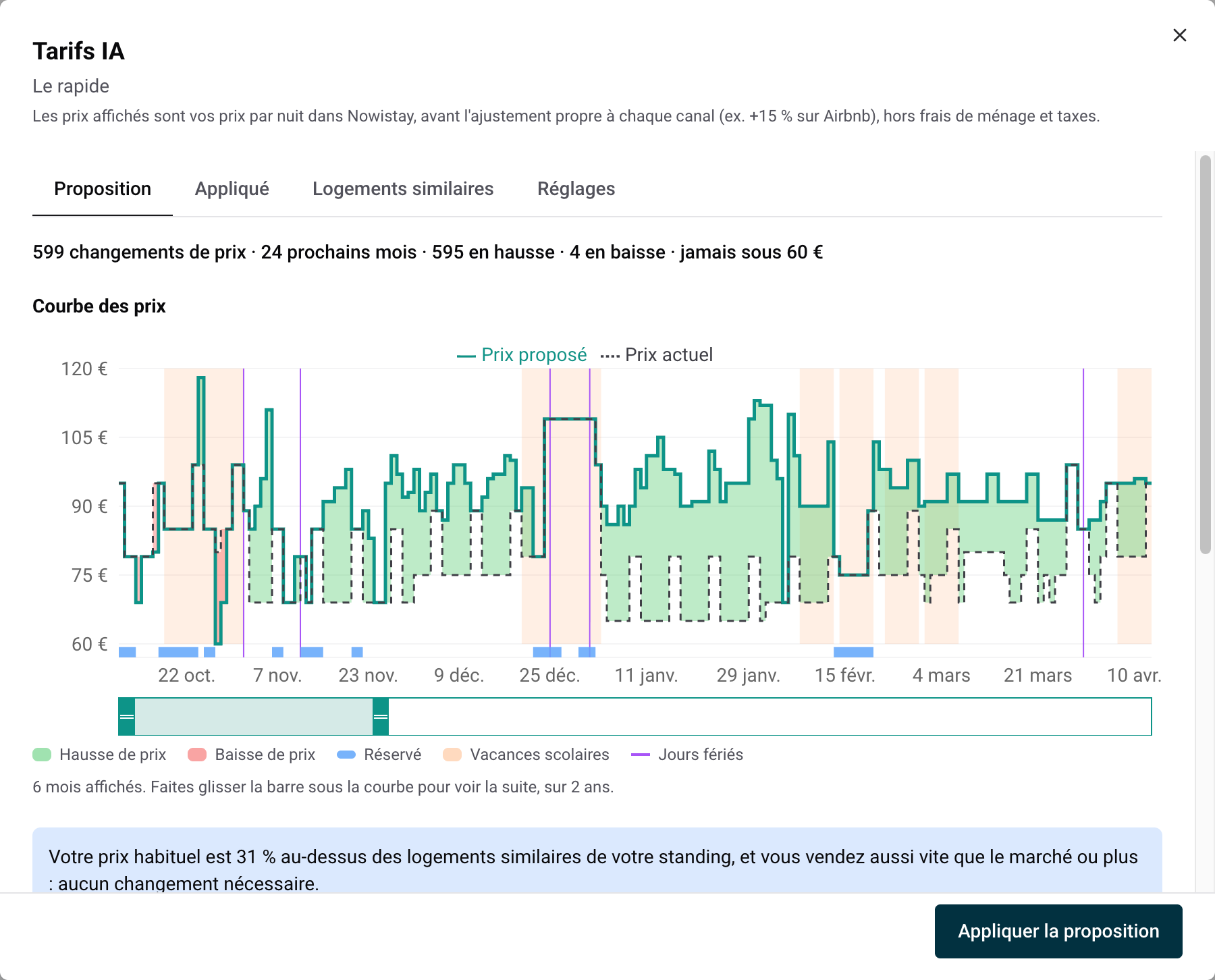Toggle the Prix actuel series in the chart legend

click(657, 355)
